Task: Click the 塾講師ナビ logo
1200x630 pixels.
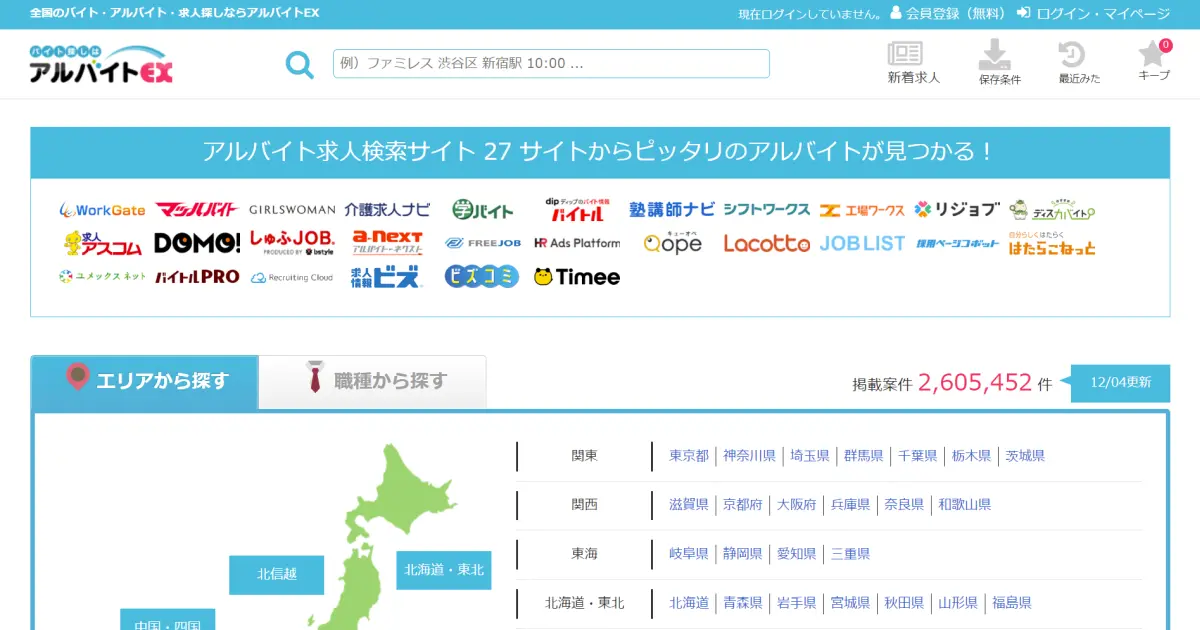Action: (672, 209)
